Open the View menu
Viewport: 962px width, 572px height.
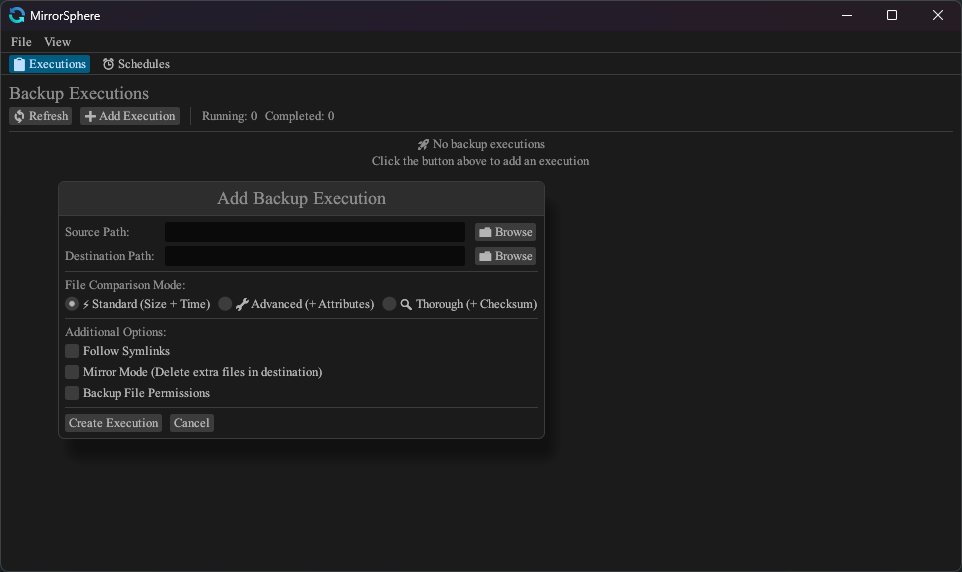tap(57, 42)
